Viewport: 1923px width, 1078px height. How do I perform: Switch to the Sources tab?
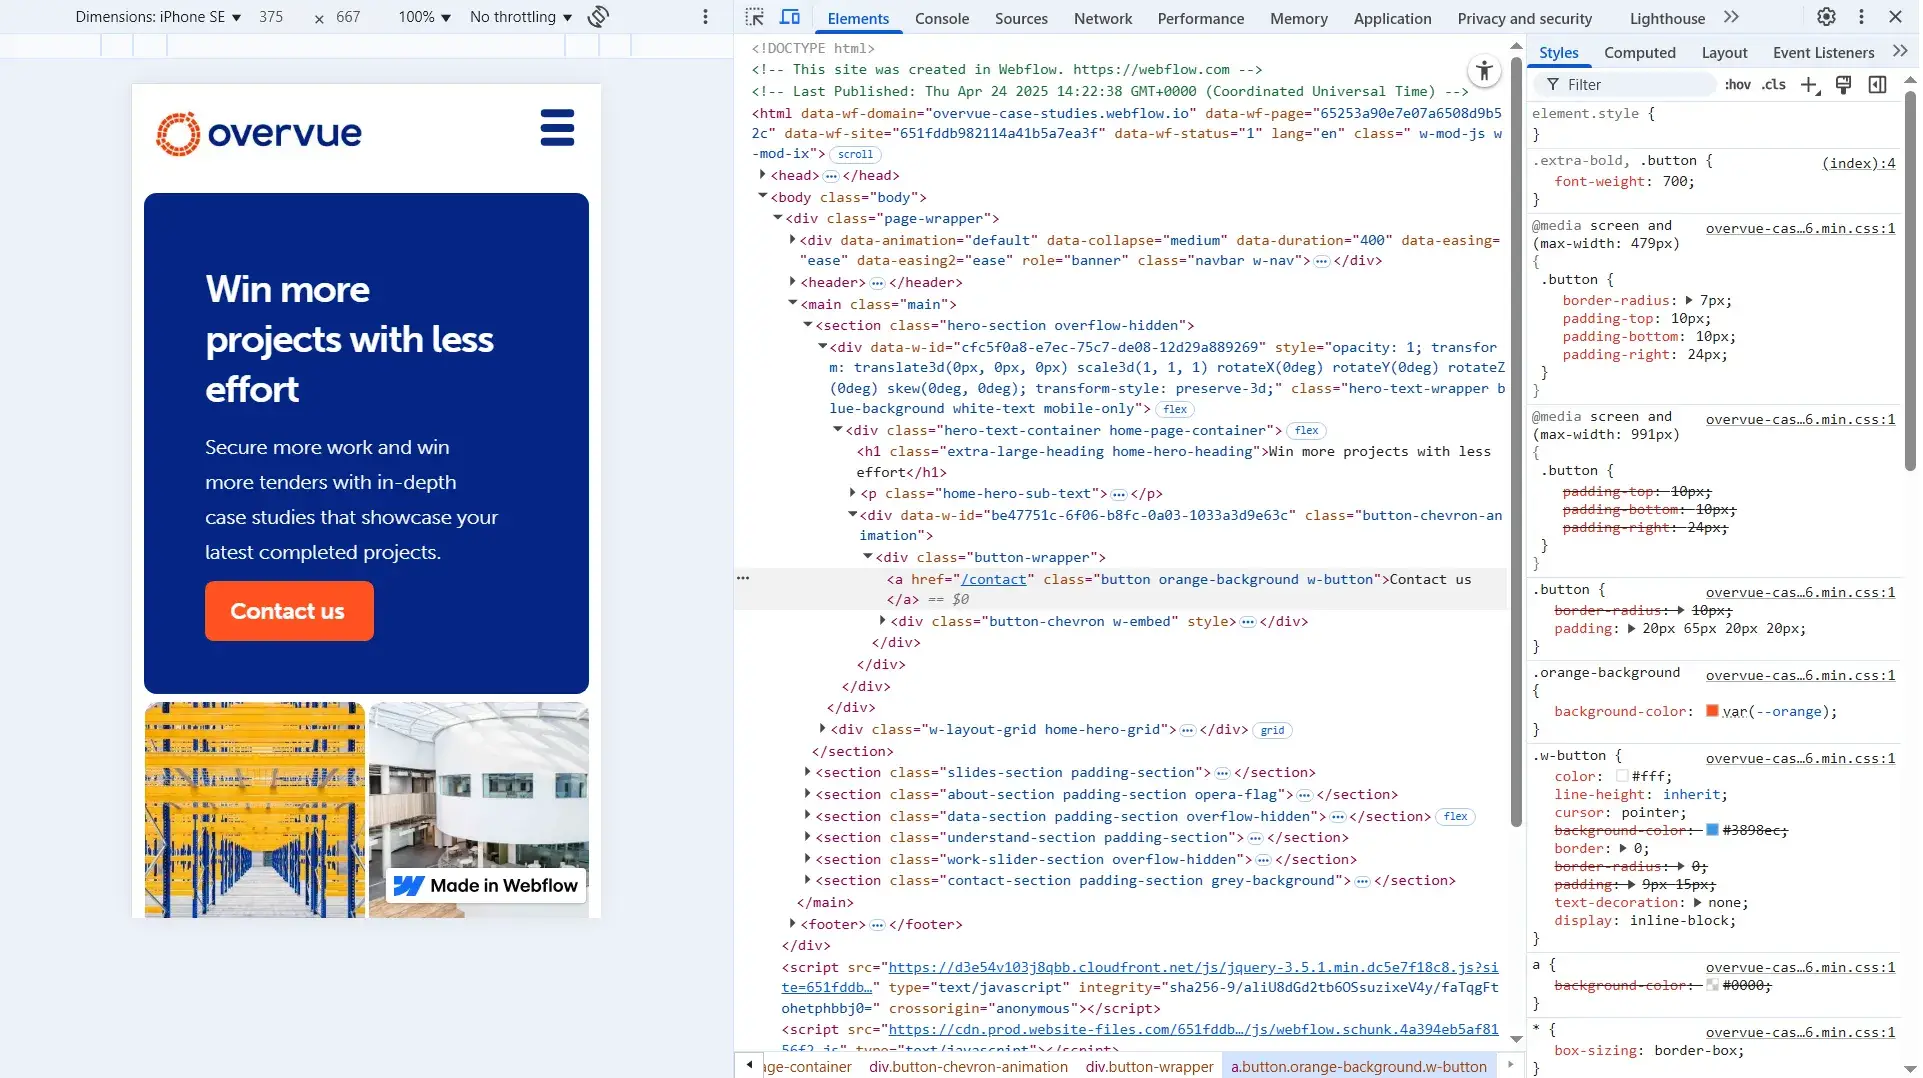[1021, 18]
